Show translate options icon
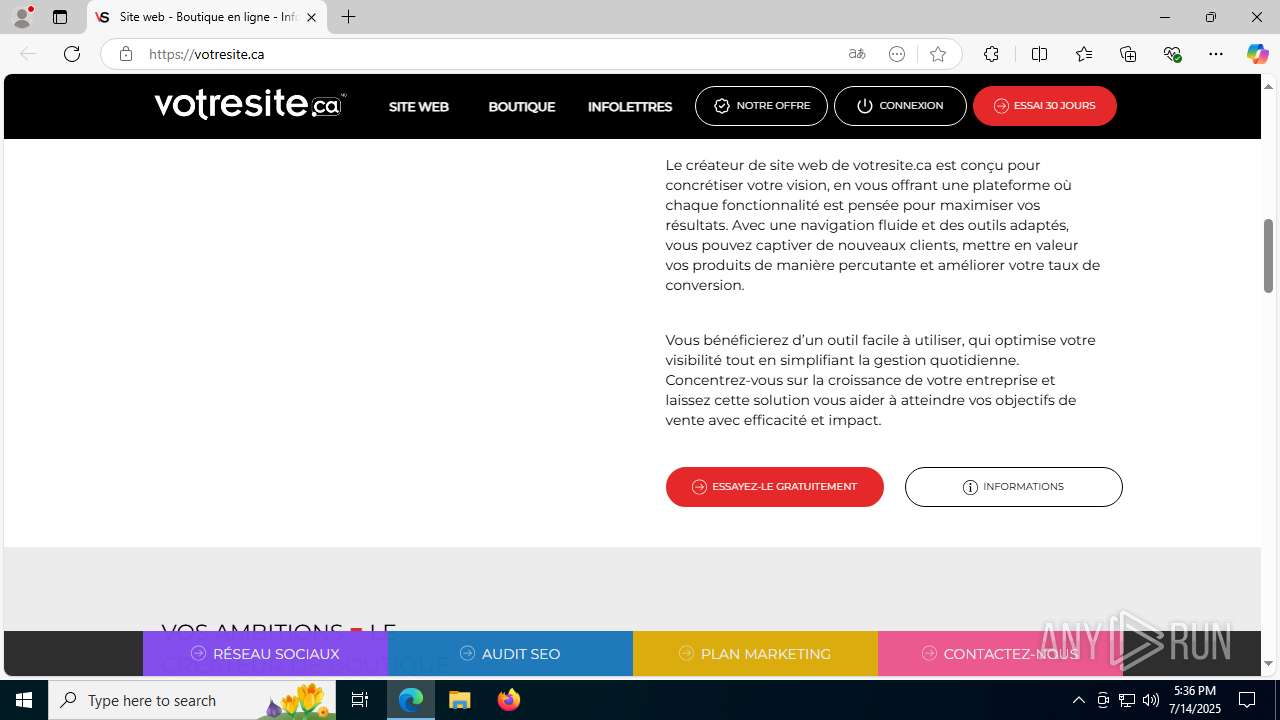This screenshot has height=720, width=1280. (x=857, y=54)
